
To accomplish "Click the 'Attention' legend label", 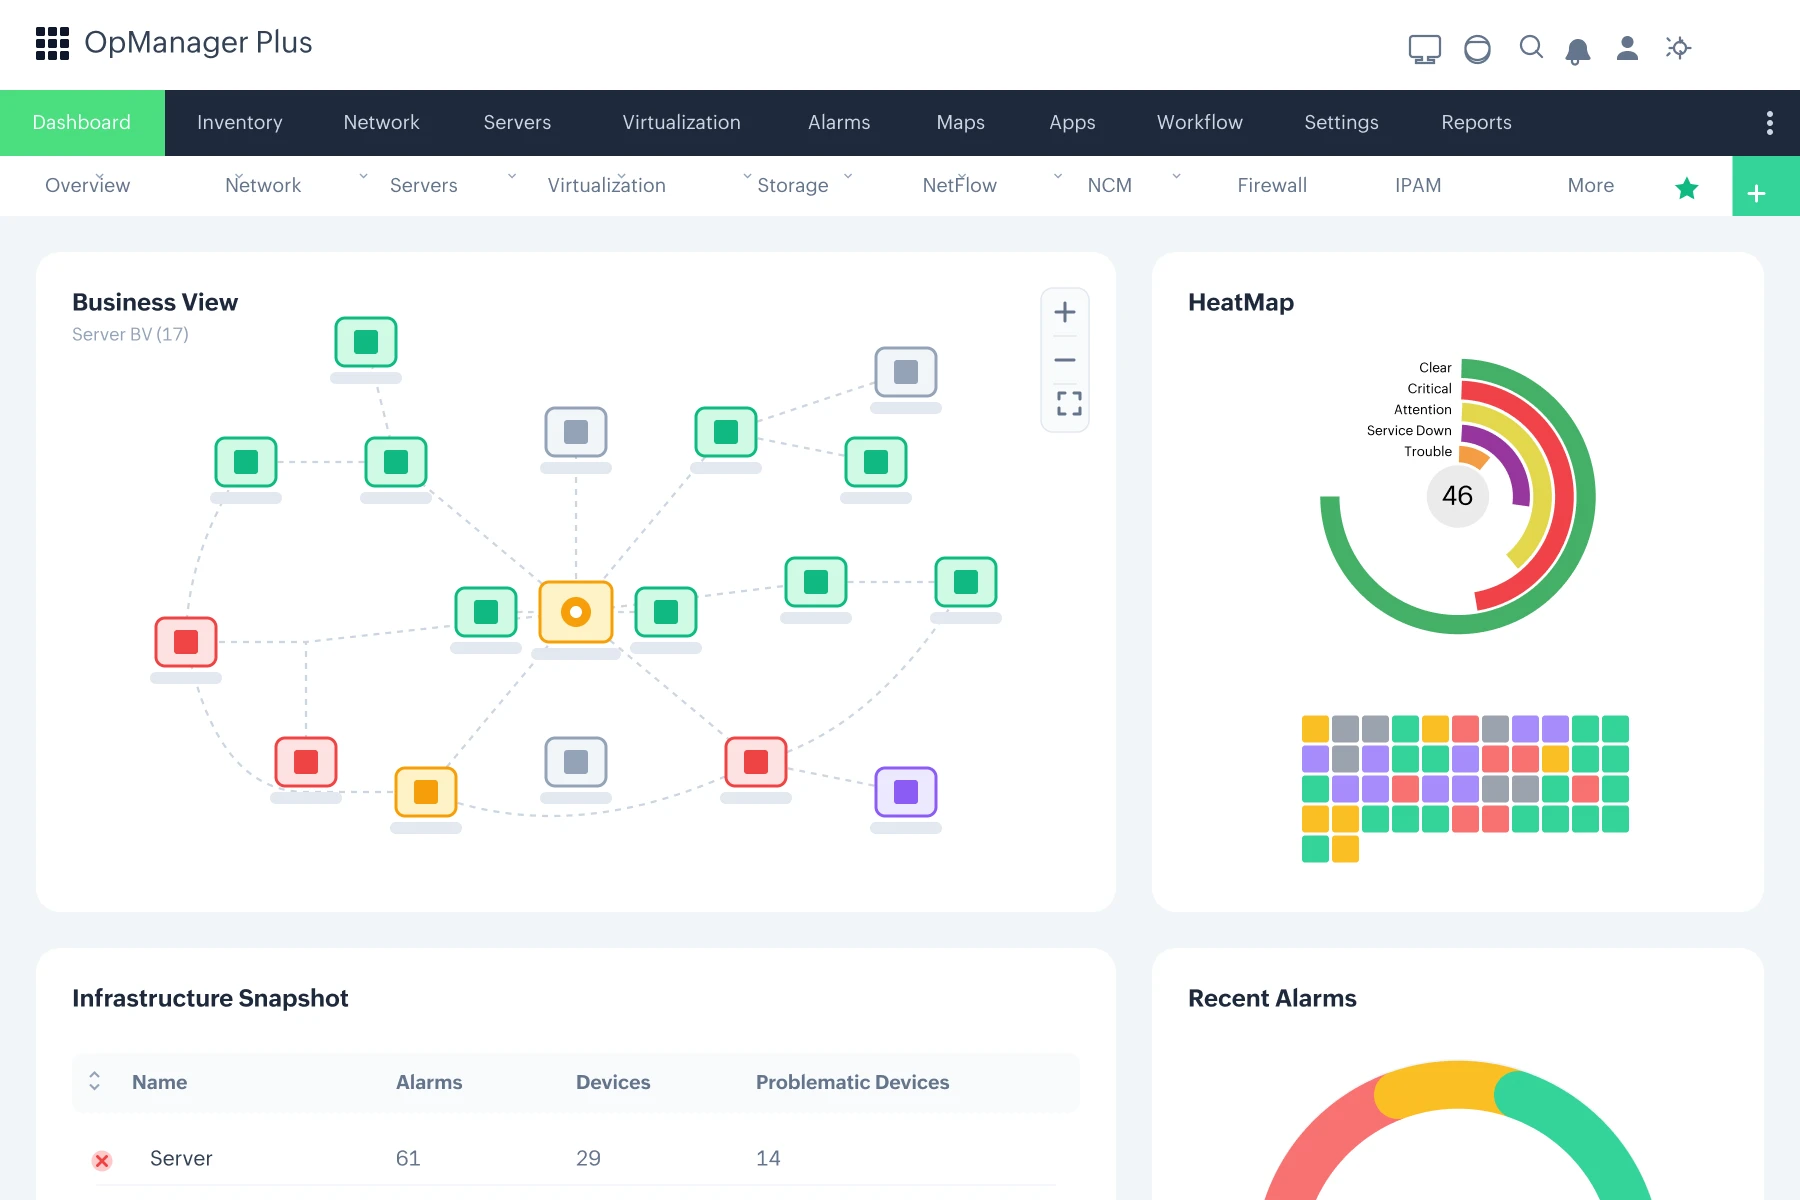I will pos(1422,410).
